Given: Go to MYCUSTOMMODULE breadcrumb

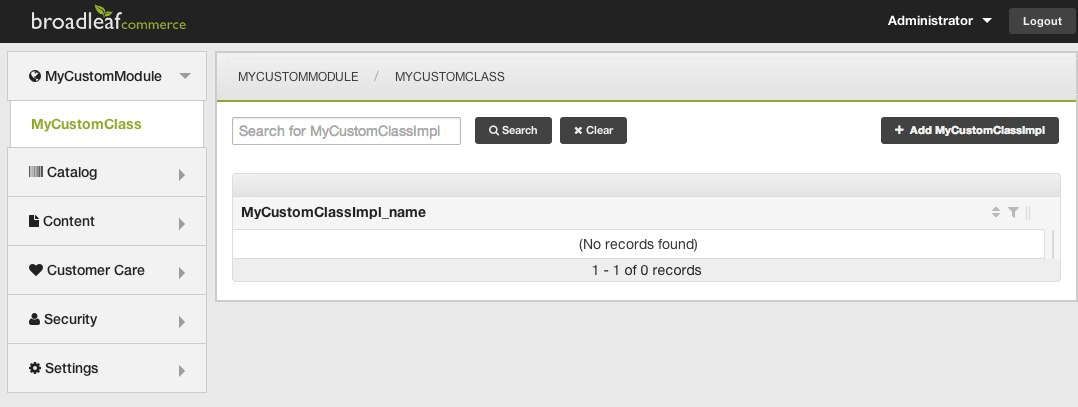Looking at the screenshot, I should [298, 76].
